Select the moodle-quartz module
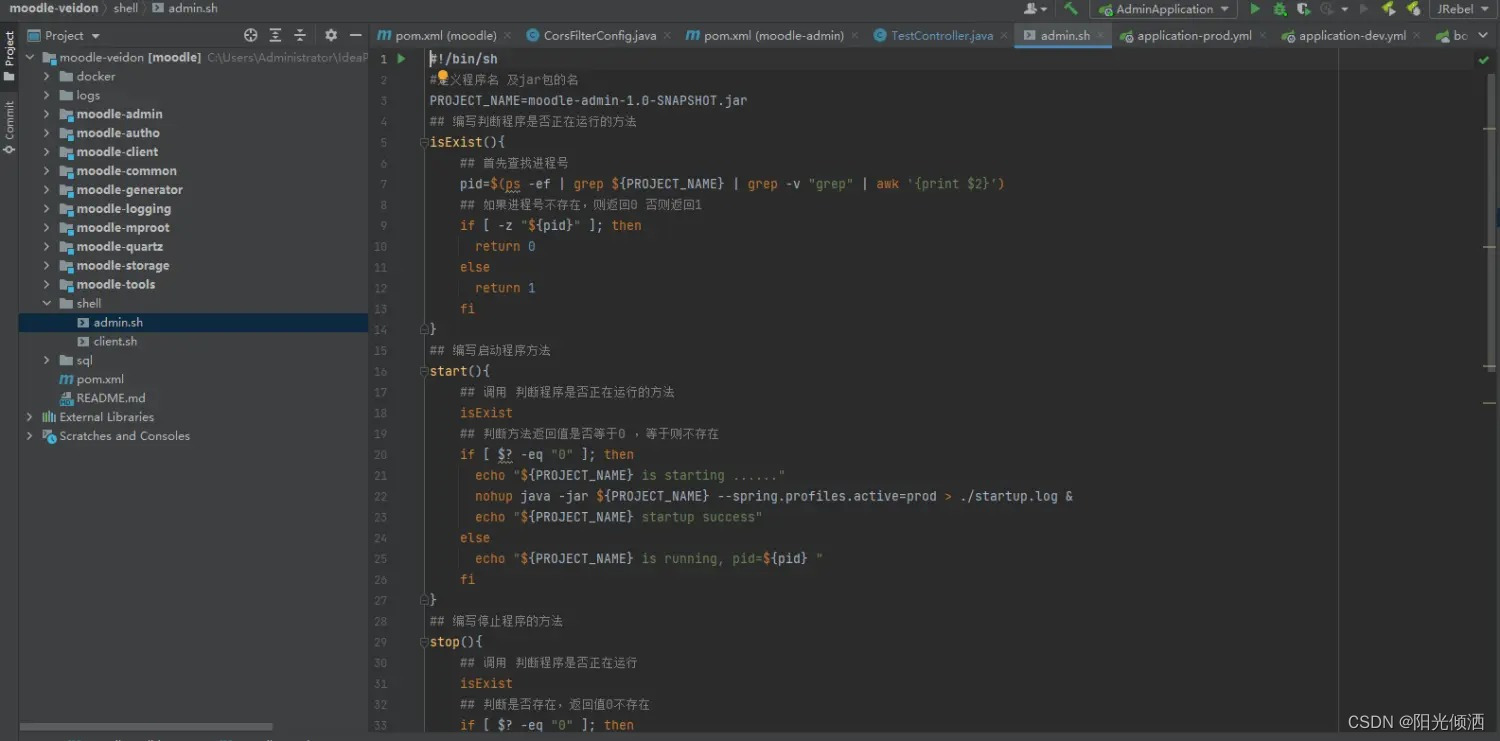The height and width of the screenshot is (741, 1500). (119, 247)
